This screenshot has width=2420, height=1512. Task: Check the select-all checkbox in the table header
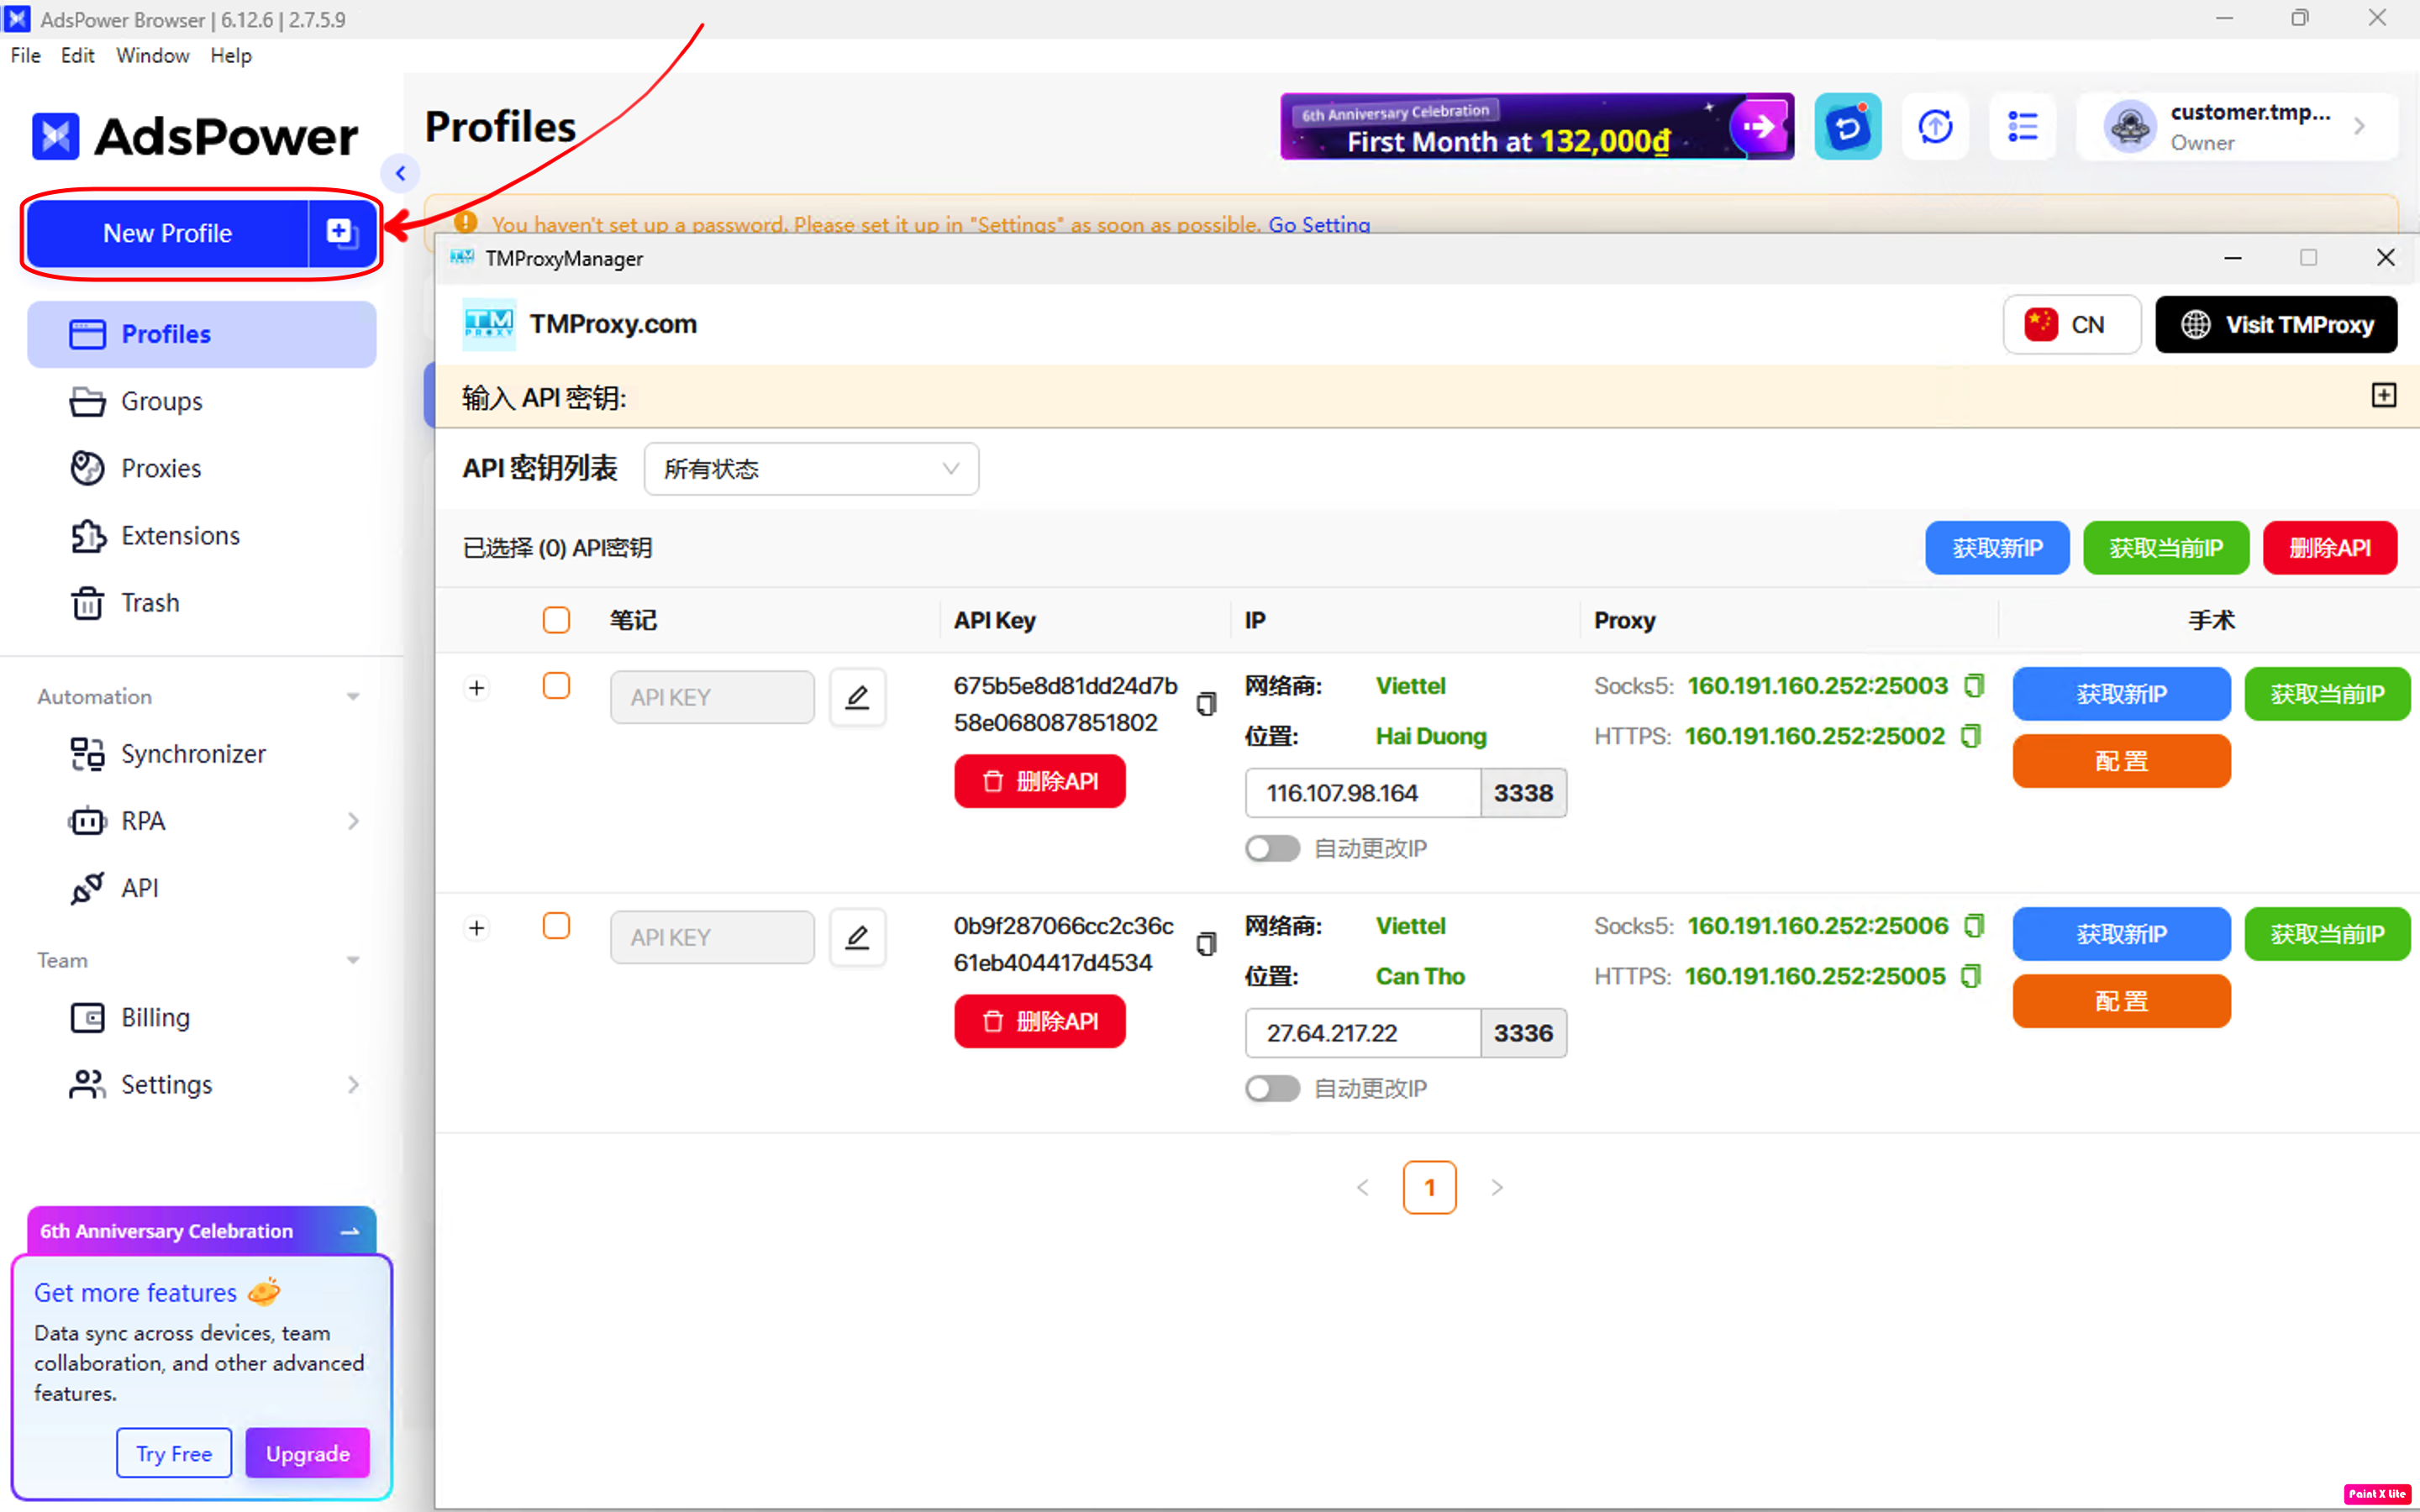point(556,620)
